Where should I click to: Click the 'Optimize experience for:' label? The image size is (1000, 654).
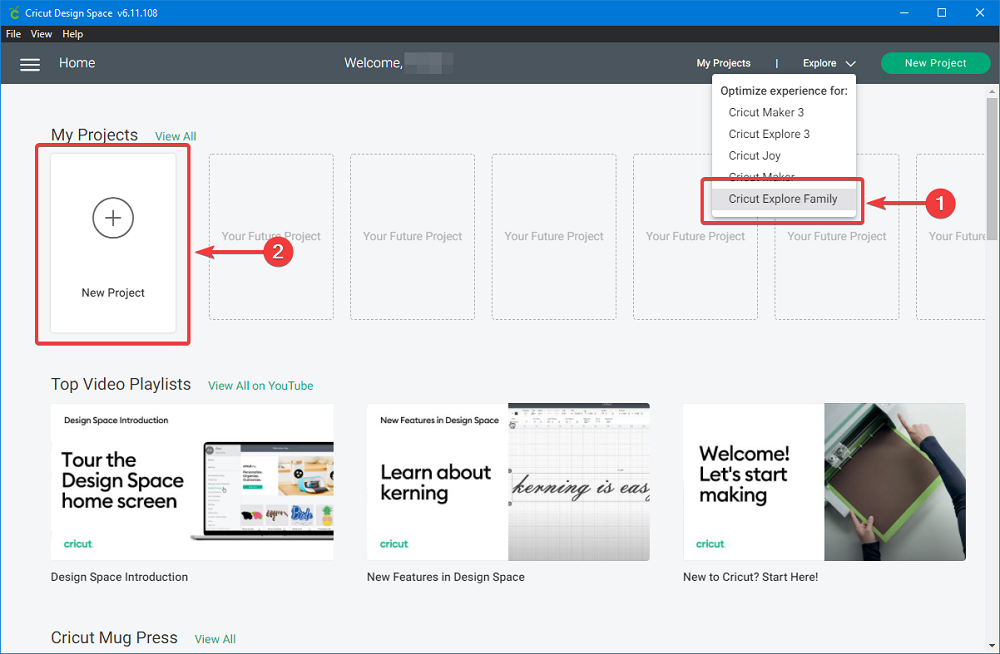tap(784, 91)
